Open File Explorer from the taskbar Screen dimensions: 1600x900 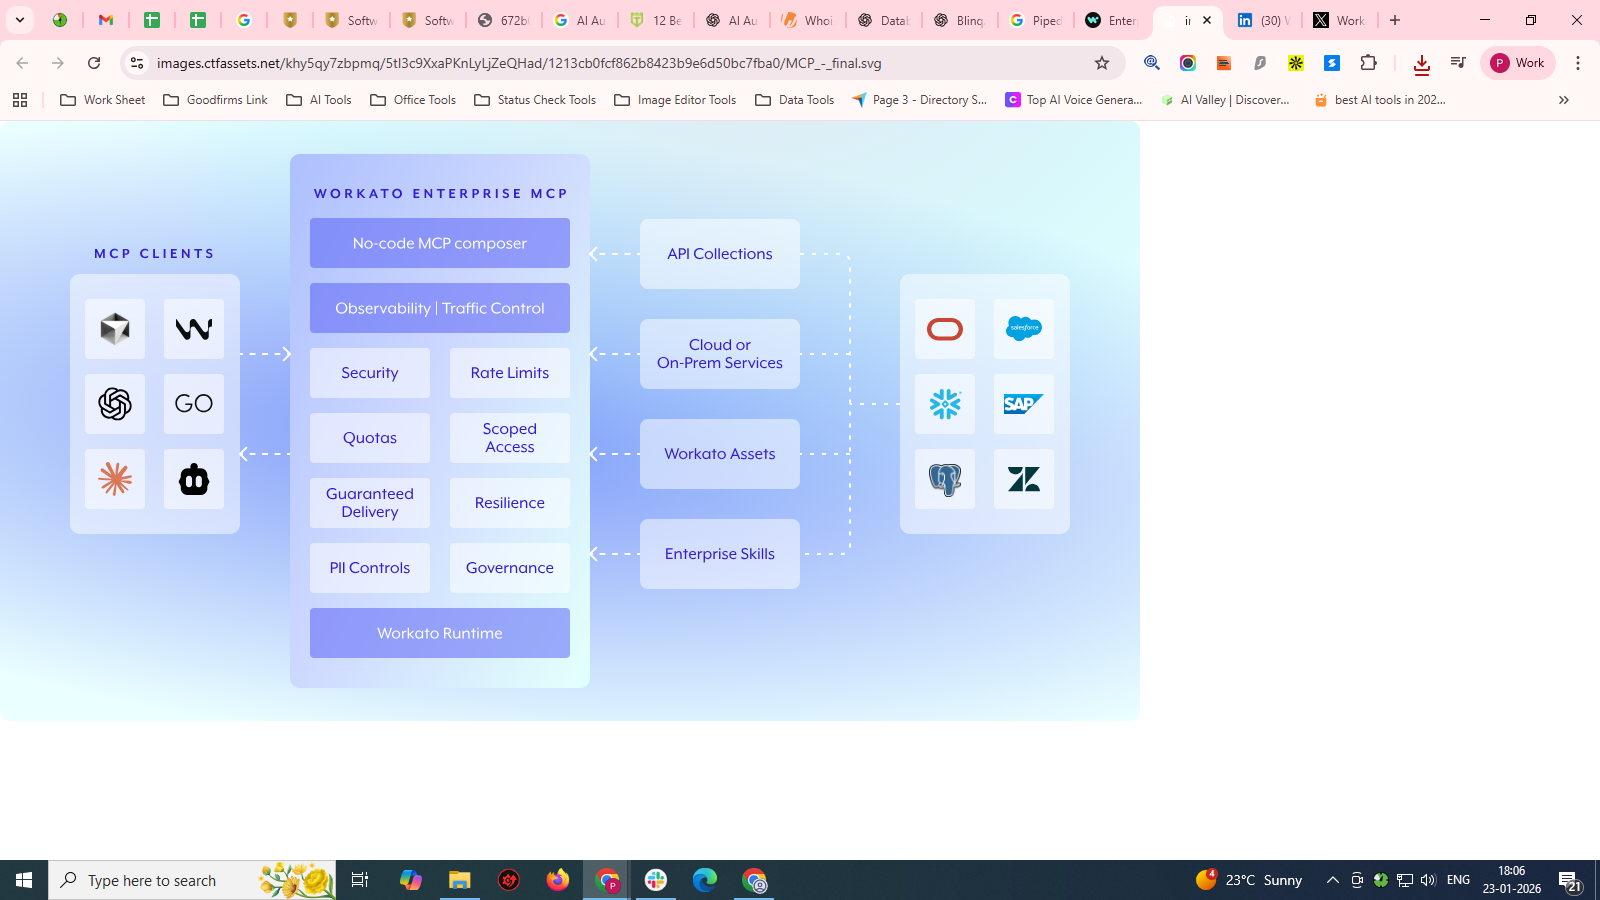[459, 880]
